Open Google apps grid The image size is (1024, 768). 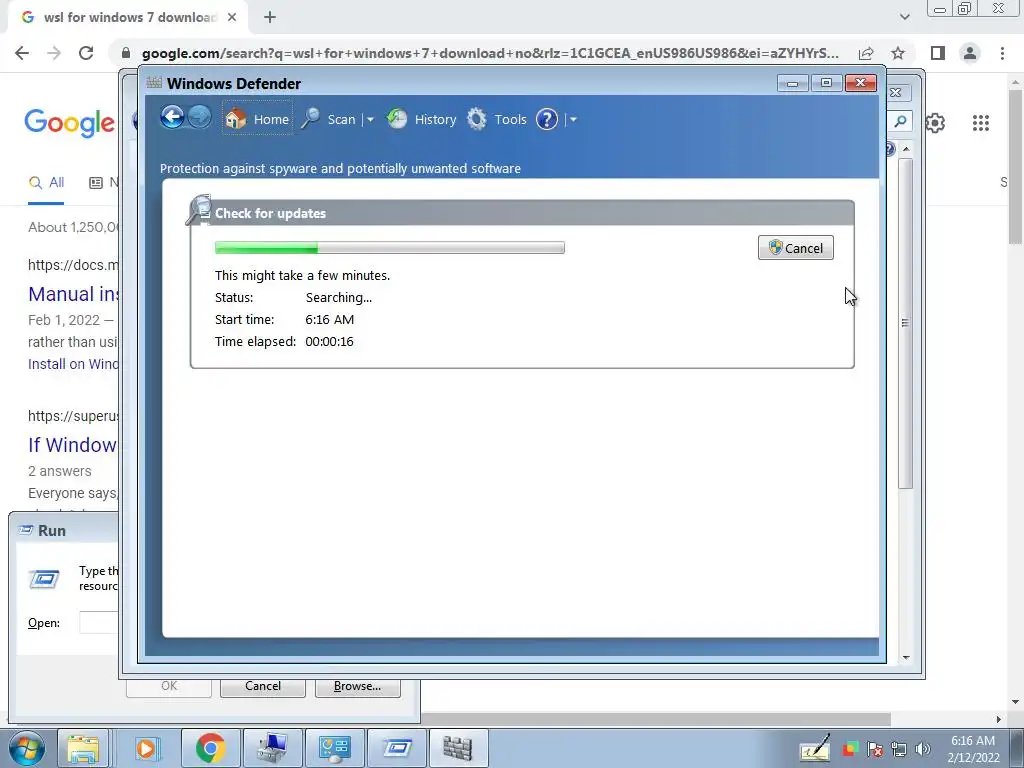coord(981,123)
